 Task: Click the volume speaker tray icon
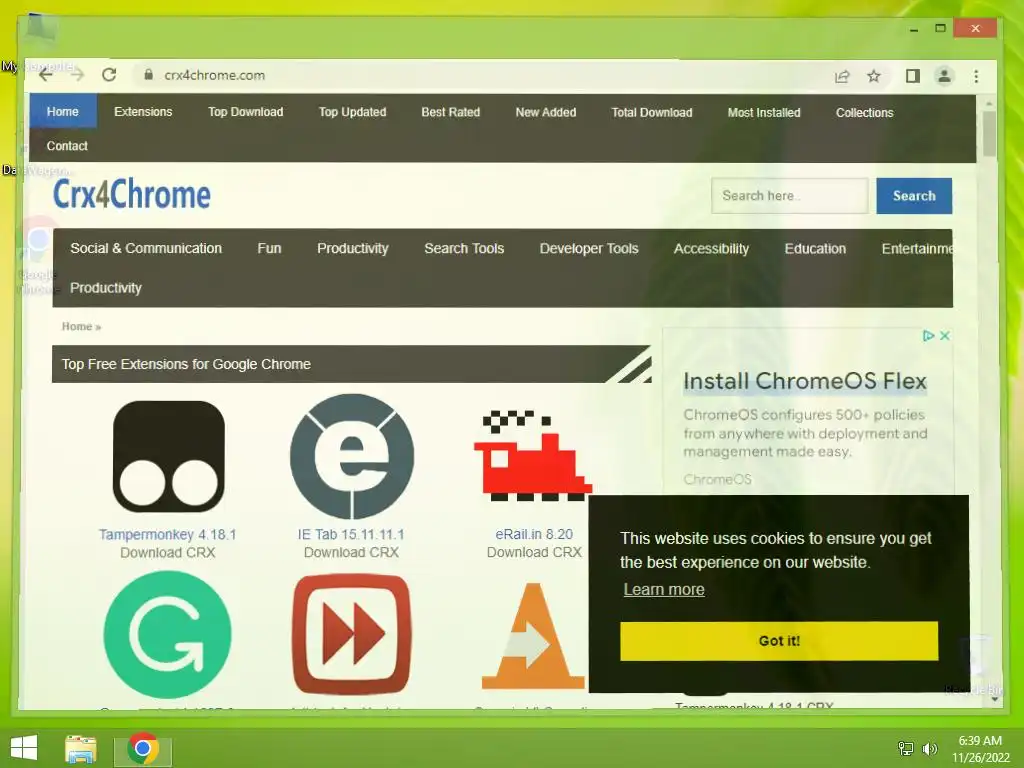click(x=929, y=749)
